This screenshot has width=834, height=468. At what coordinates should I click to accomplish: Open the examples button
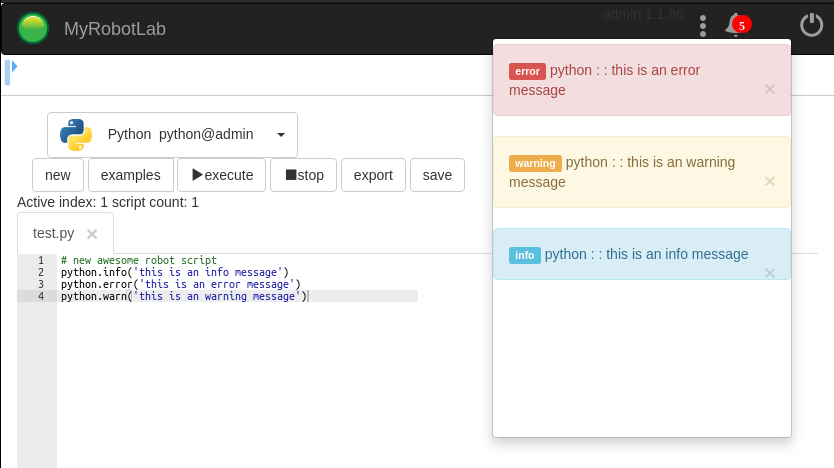click(131, 175)
